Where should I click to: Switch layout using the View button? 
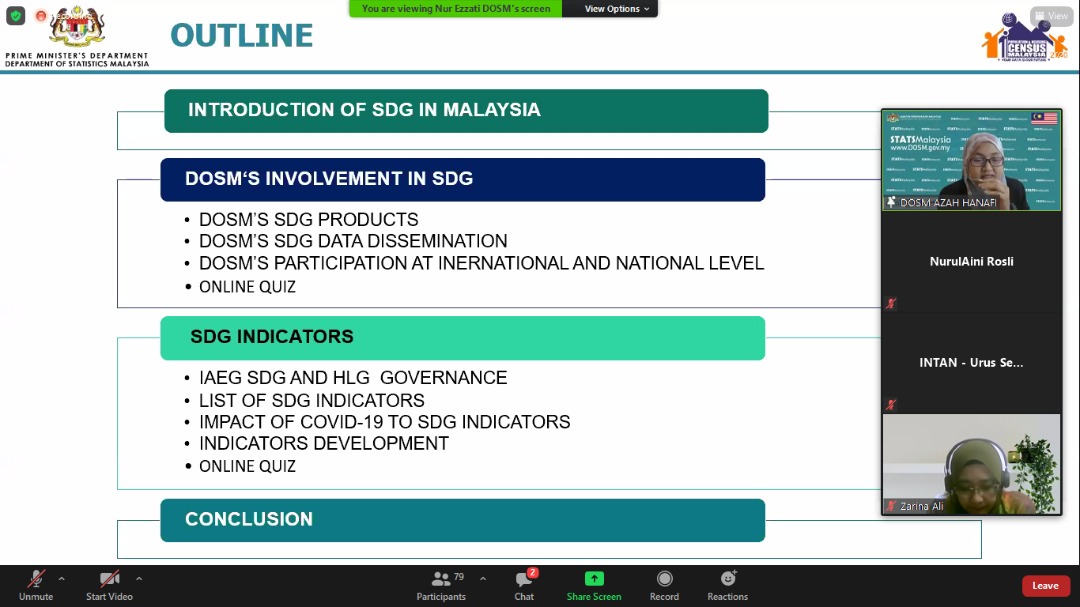pos(1051,16)
